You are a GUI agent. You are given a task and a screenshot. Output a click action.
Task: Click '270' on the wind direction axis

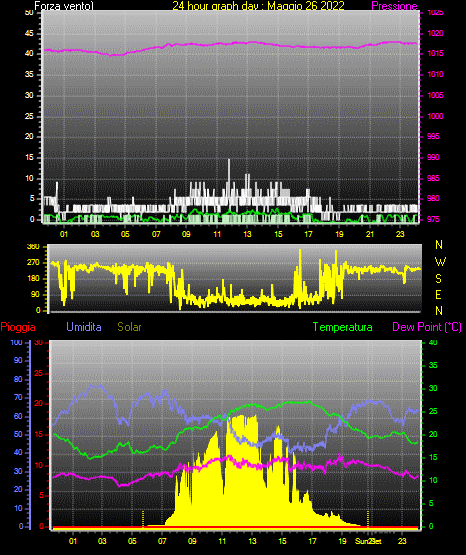33,263
